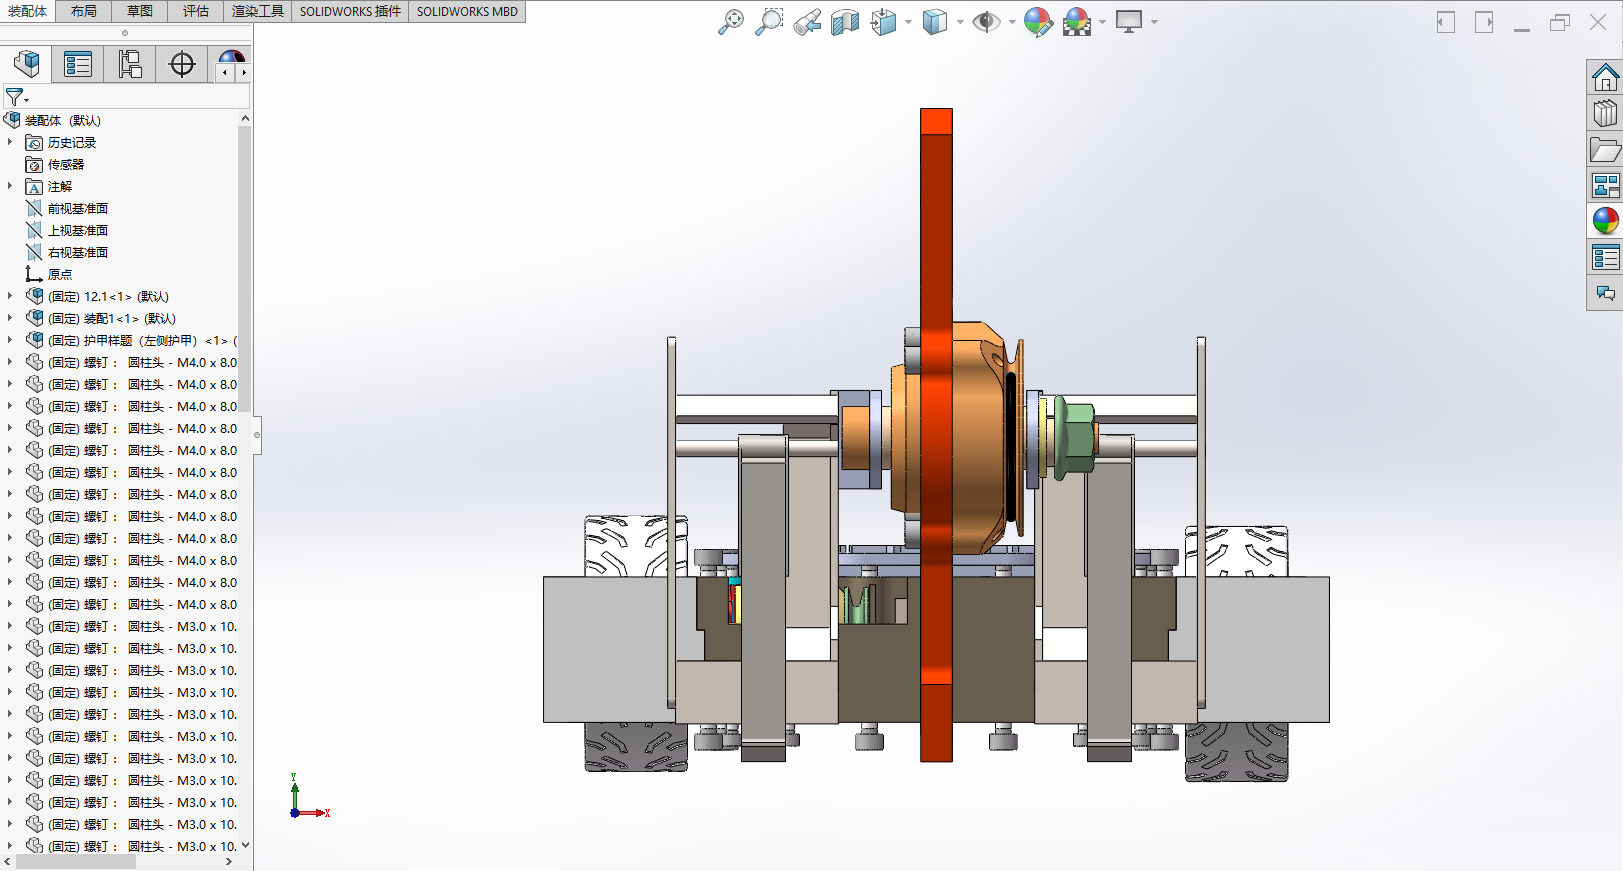
Task: Click the right tile-window button in viewport header
Action: pos(1484,22)
